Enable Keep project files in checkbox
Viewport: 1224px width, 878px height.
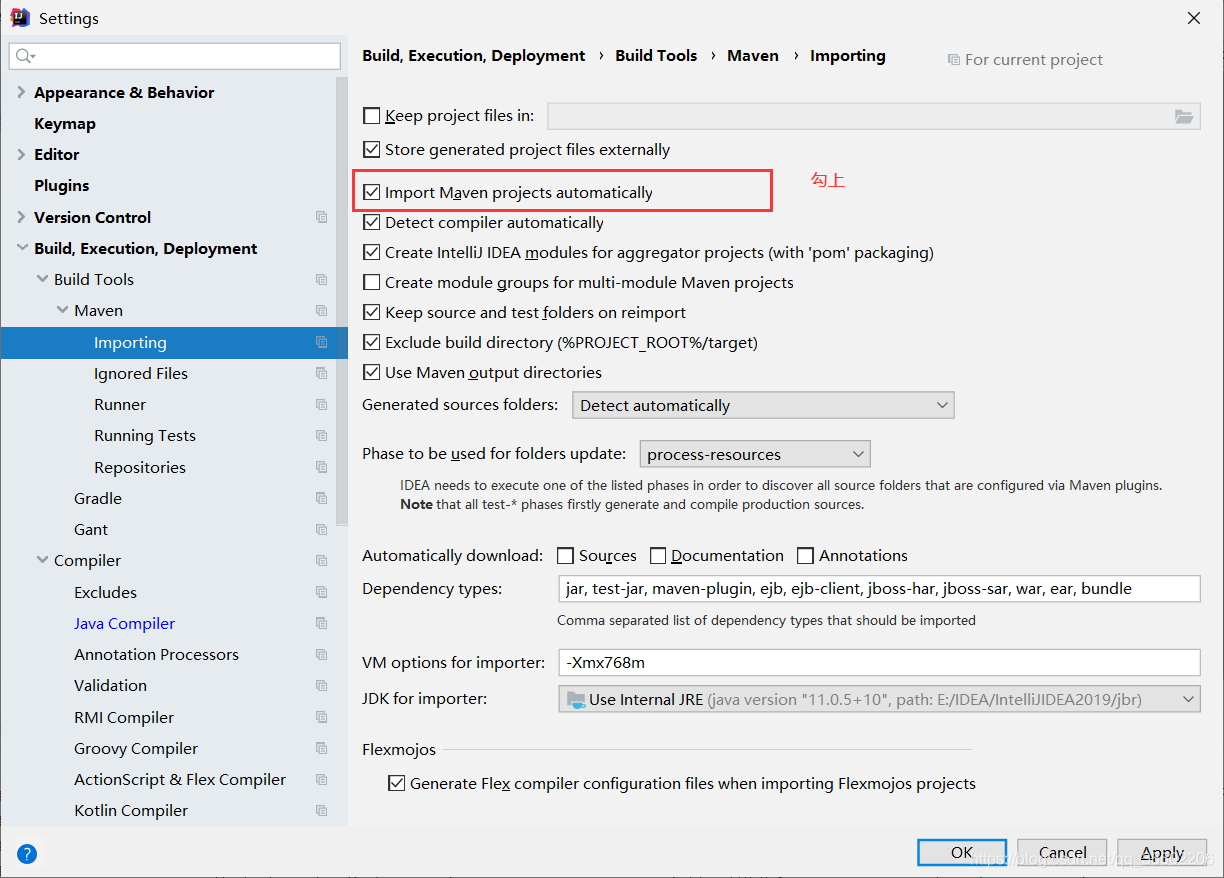[371, 116]
